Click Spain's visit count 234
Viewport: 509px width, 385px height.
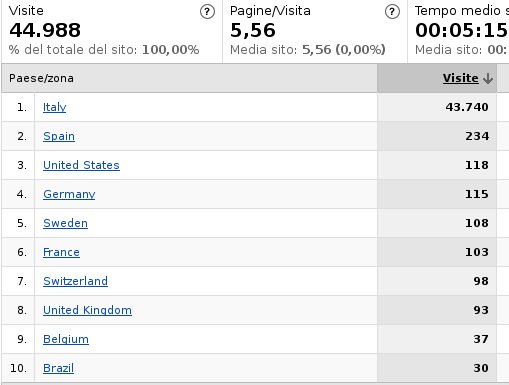pyautogui.click(x=477, y=136)
